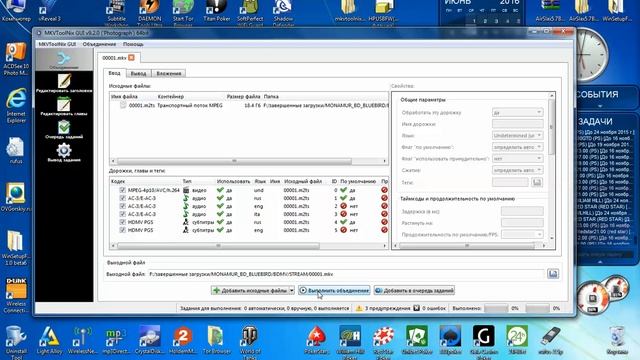640x360 pixels.
Task: Click Выполнить объединение button
Action: coord(334,290)
